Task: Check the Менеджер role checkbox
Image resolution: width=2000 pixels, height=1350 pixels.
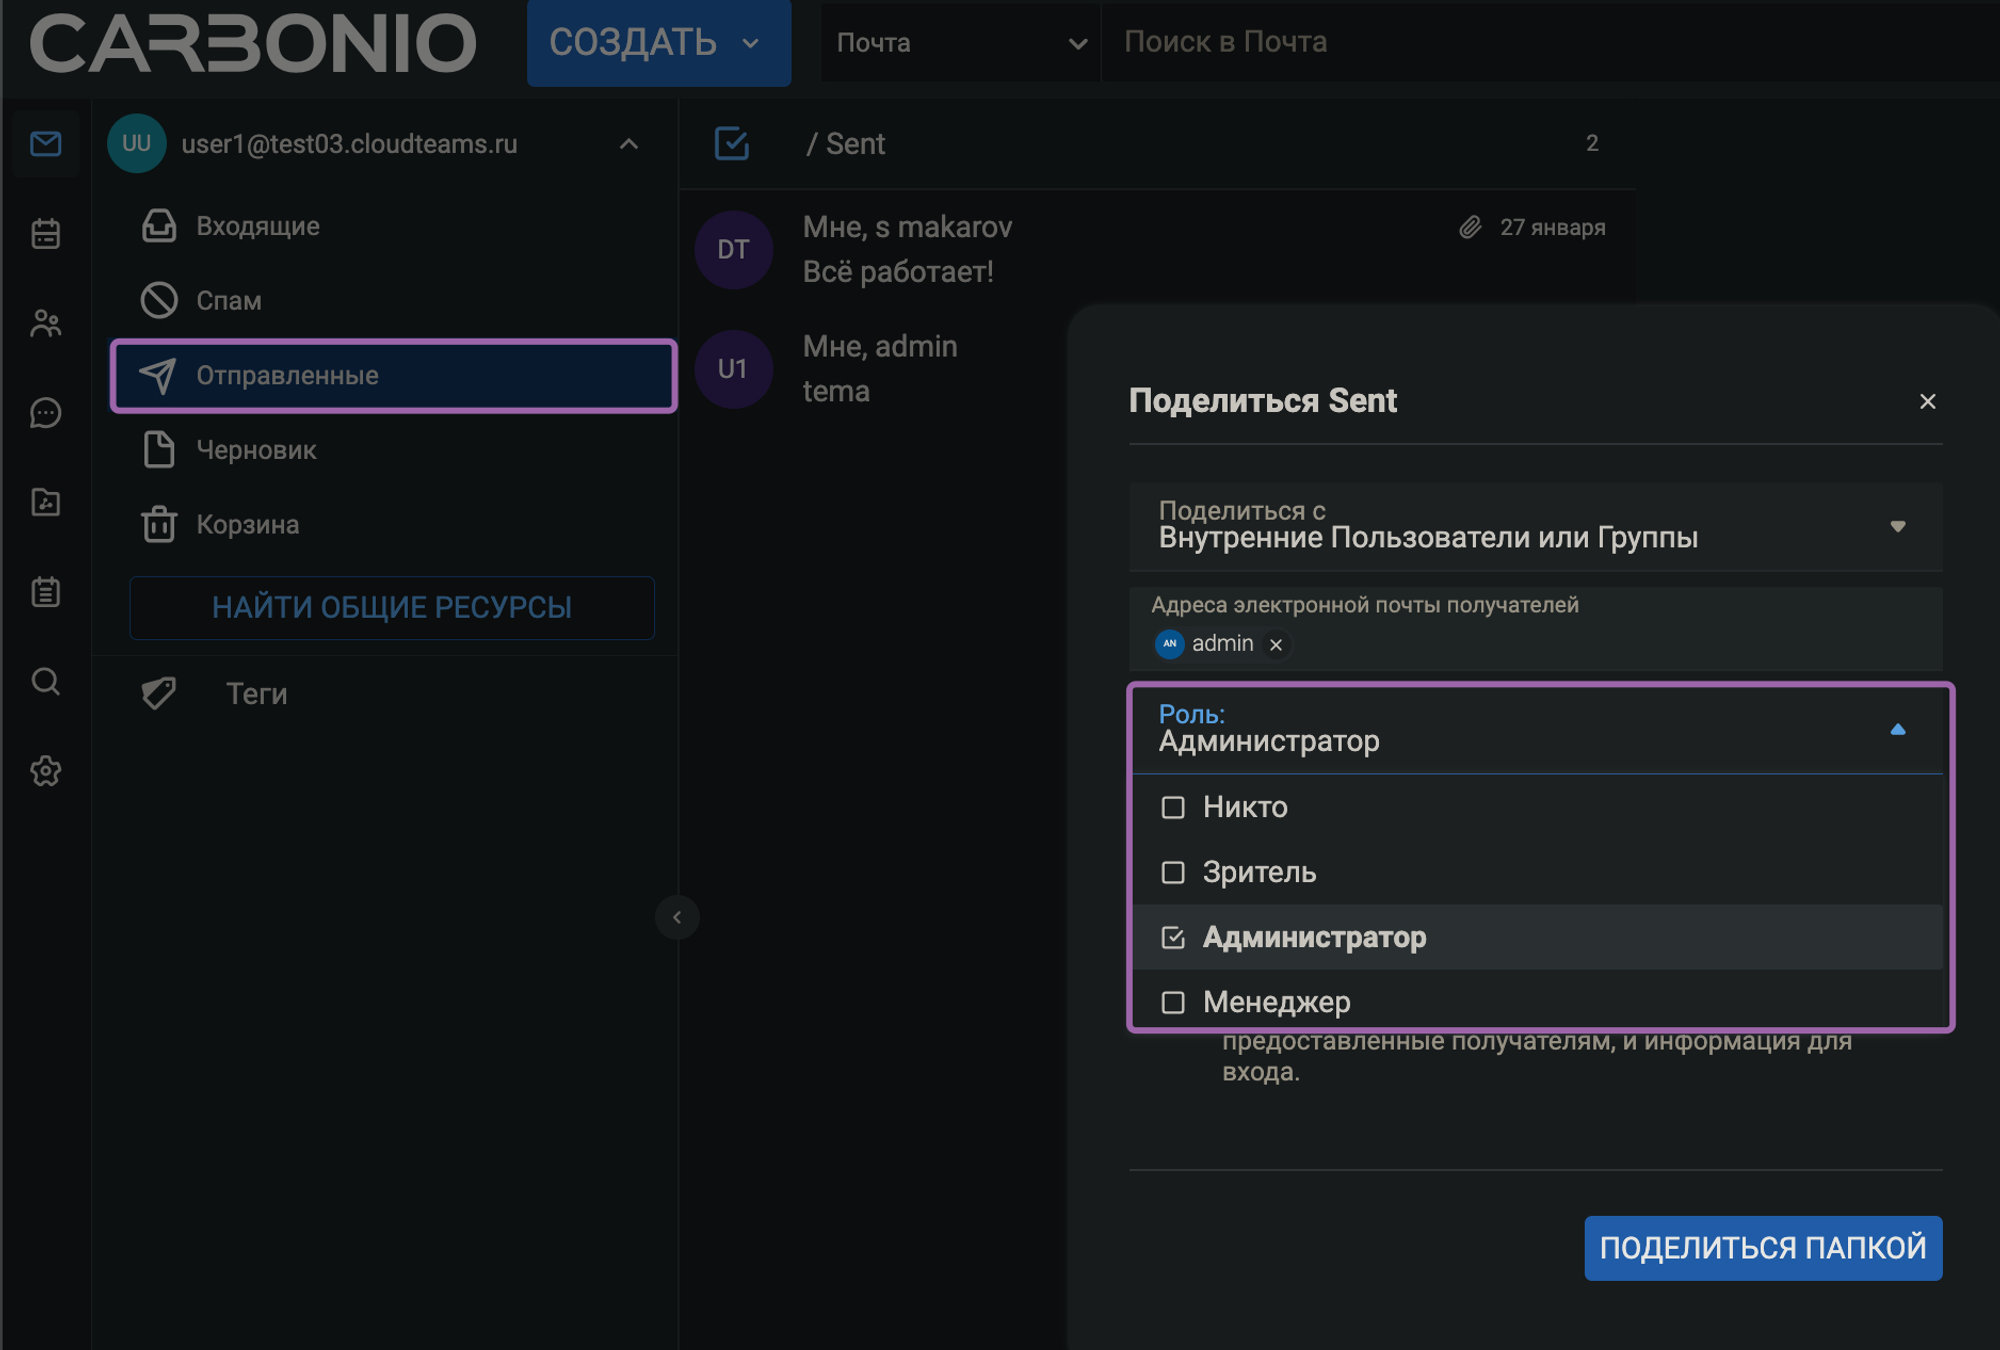Action: 1173,1002
